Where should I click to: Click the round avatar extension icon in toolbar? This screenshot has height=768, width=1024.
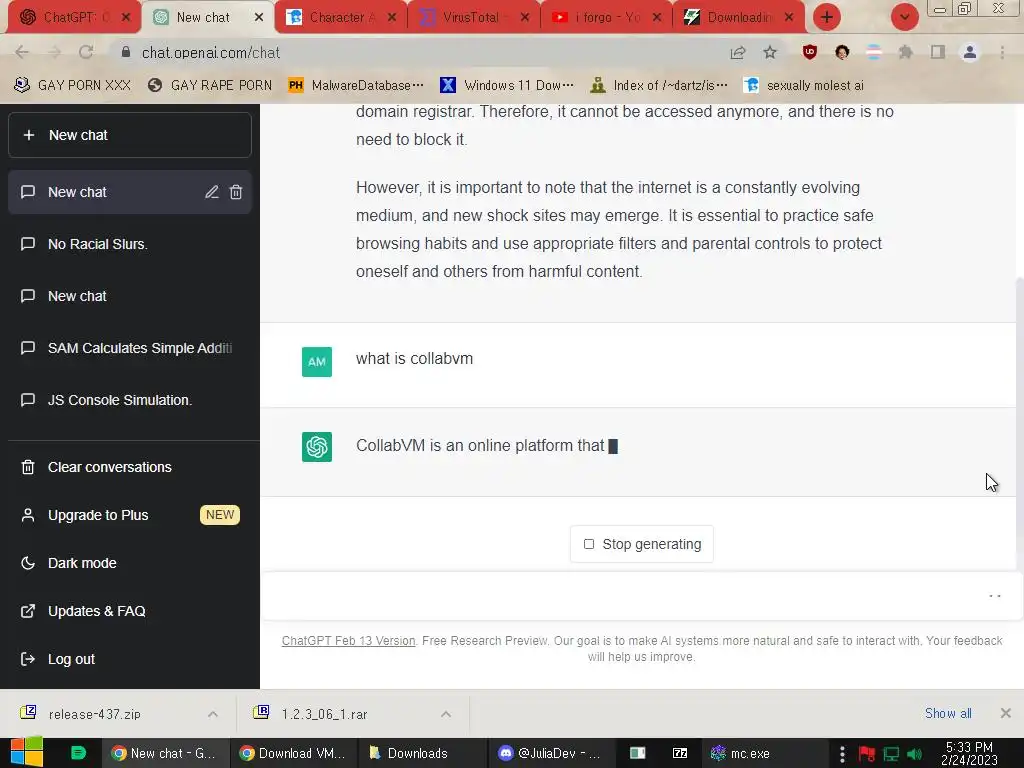click(842, 52)
